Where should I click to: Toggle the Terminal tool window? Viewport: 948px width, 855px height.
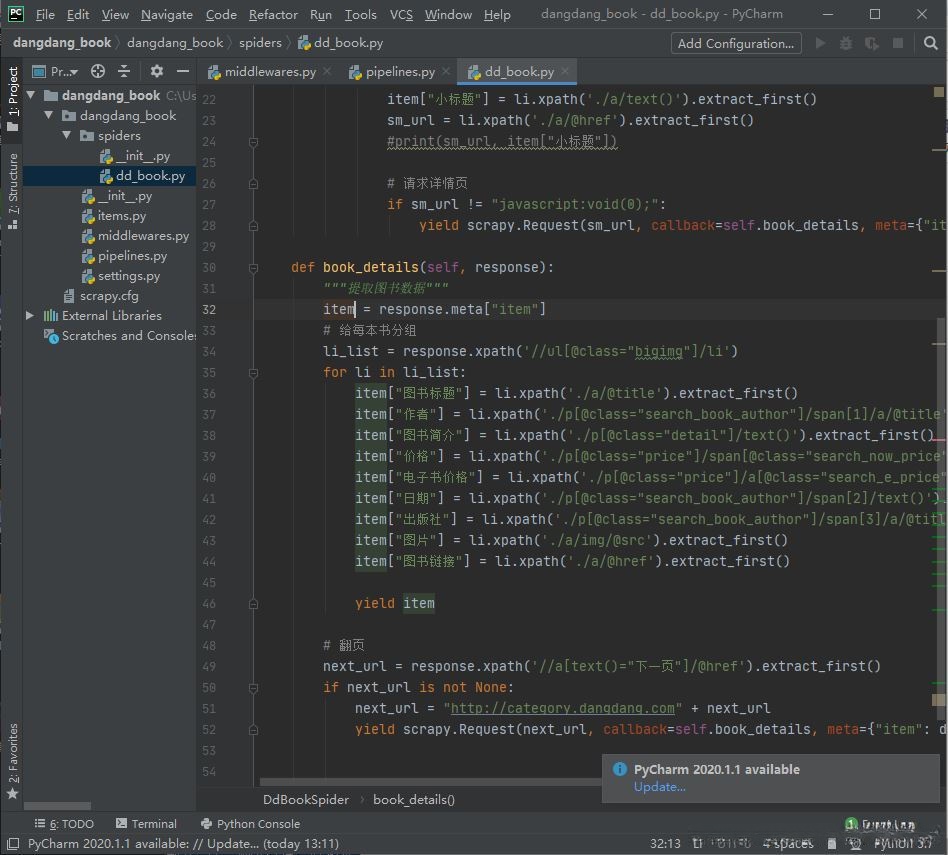coord(146,824)
